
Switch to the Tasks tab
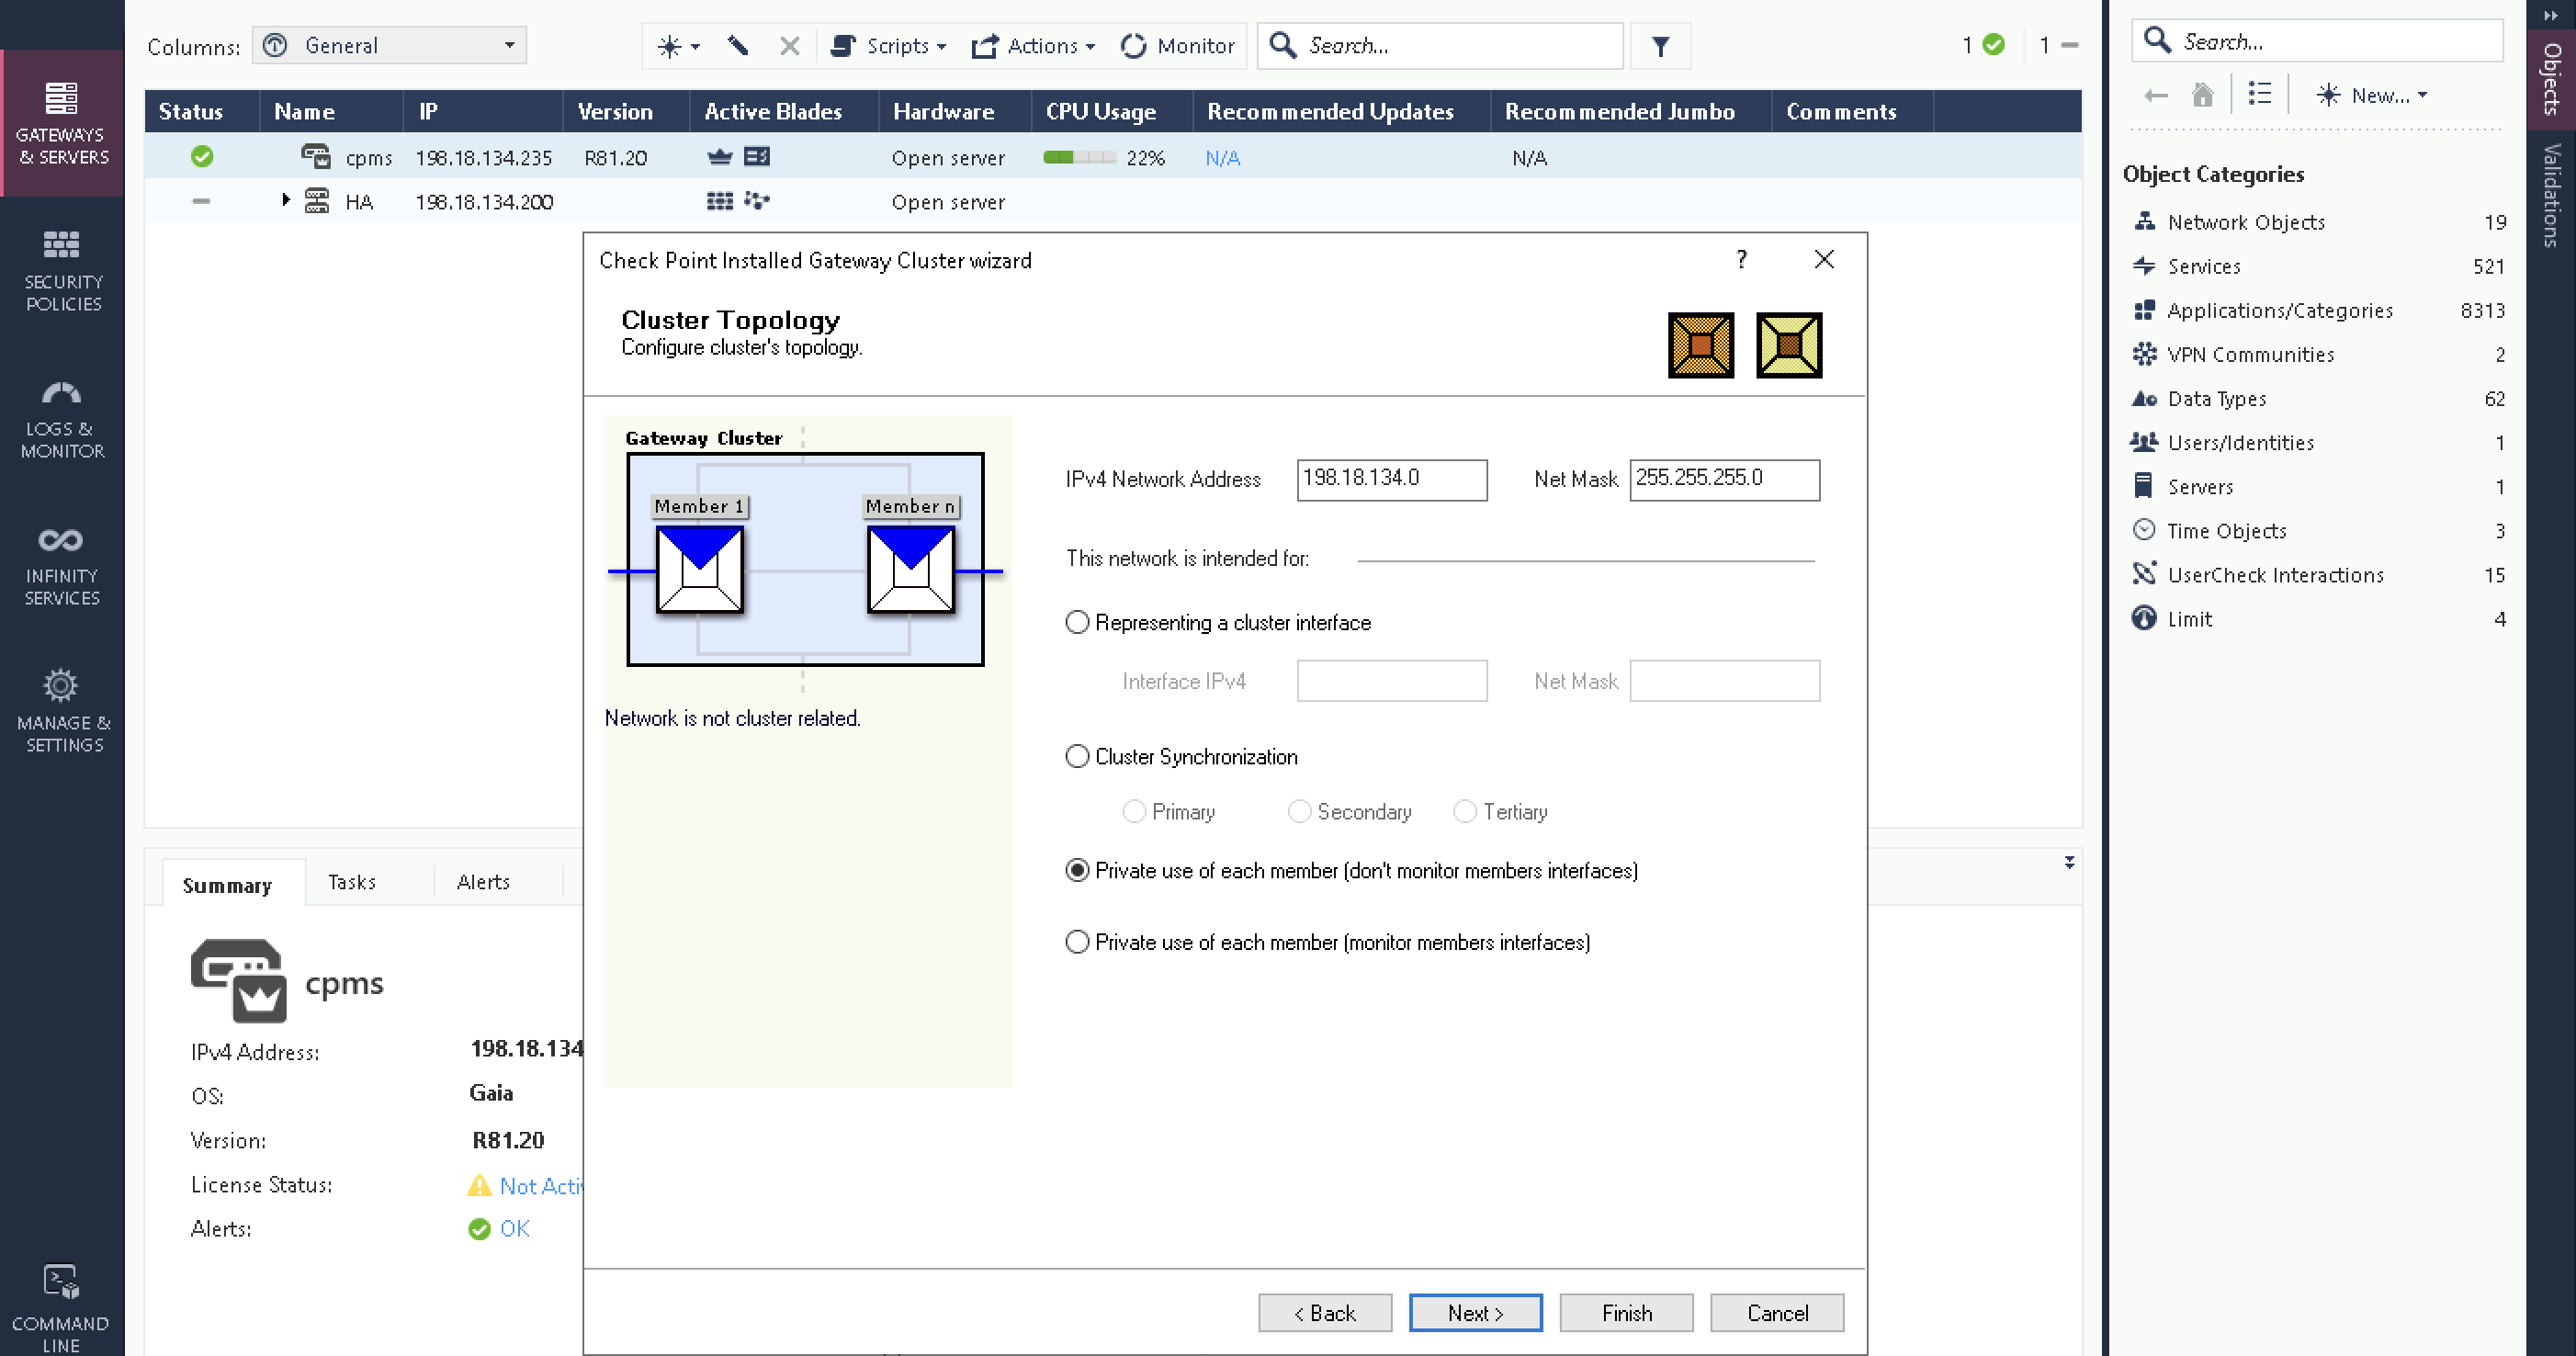(352, 882)
